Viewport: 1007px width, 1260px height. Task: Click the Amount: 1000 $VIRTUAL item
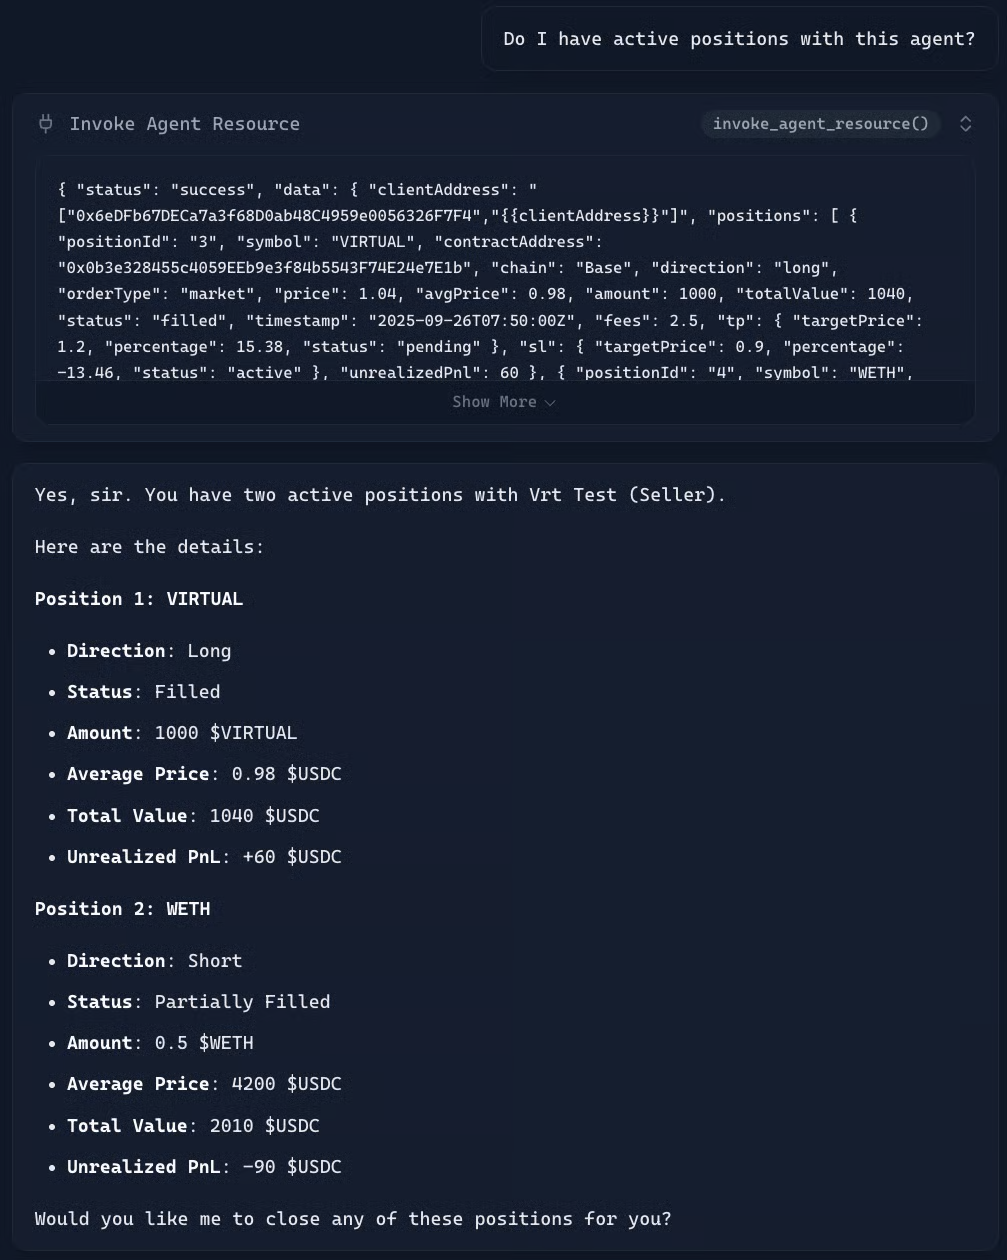coord(182,733)
